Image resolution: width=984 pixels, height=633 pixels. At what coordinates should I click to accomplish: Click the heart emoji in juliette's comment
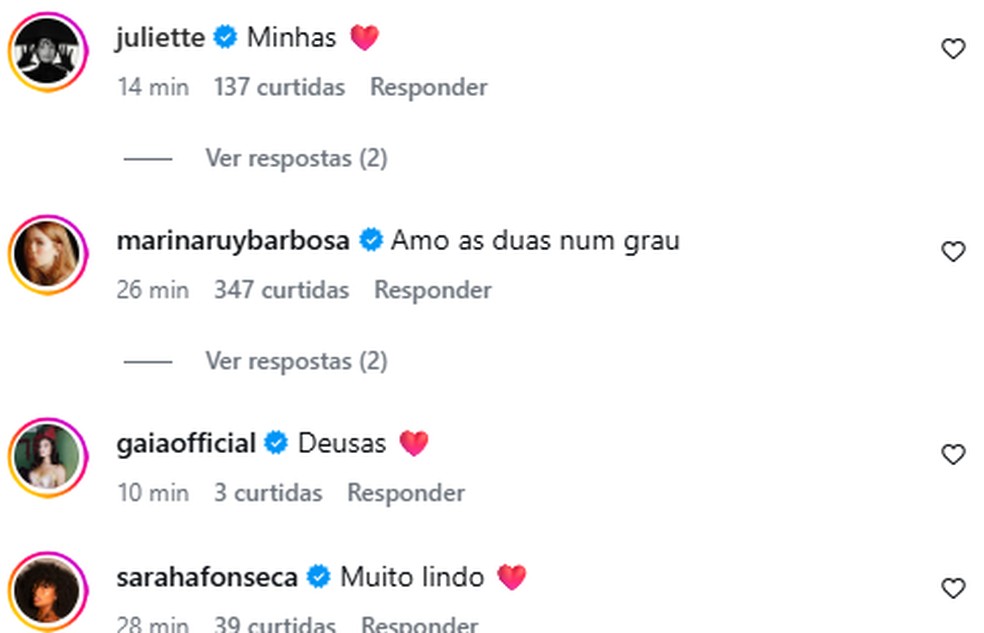(365, 37)
